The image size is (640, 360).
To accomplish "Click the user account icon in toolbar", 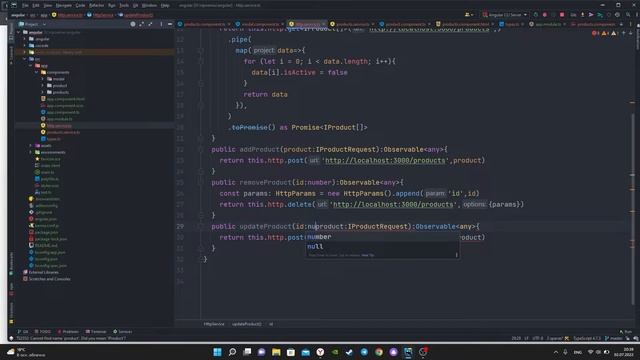I will click(468, 15).
